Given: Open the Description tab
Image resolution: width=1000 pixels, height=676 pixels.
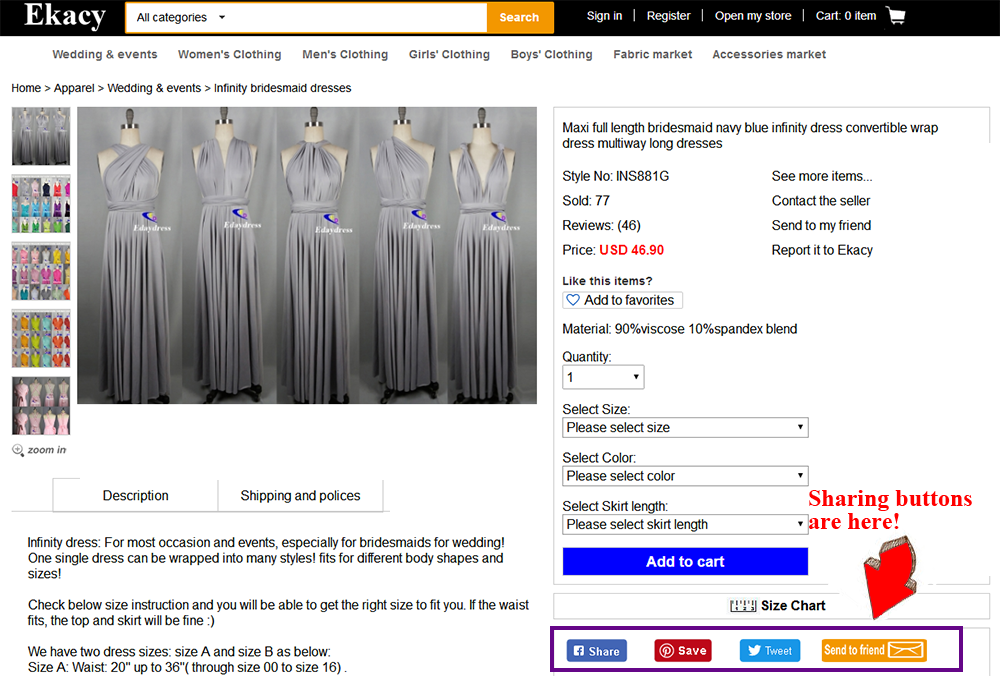Looking at the screenshot, I should coord(136,496).
